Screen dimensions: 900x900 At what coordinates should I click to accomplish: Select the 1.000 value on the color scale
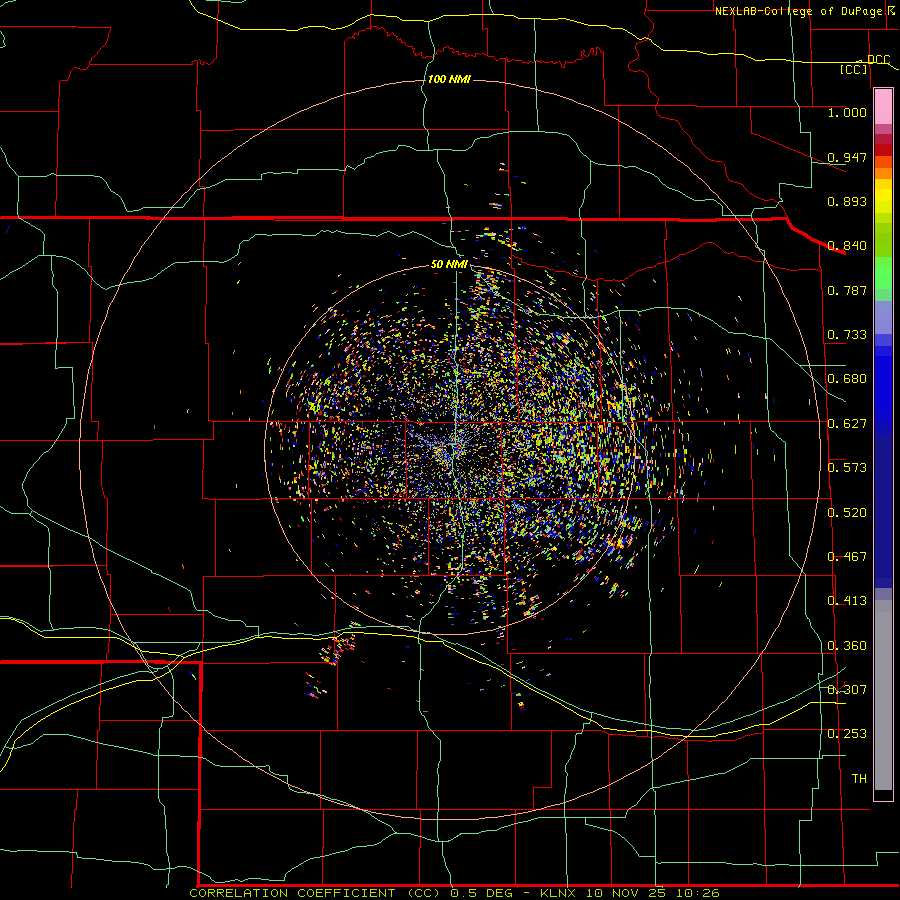[x=847, y=112]
